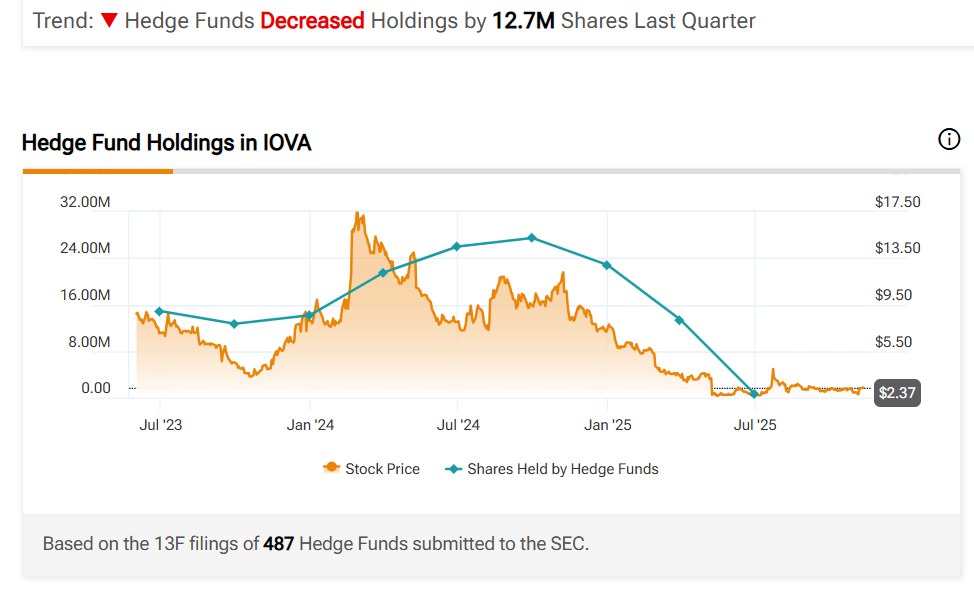Screen dimensions: 974x608
Task: Click the teal data point at Jan '24
Action: (x=309, y=316)
